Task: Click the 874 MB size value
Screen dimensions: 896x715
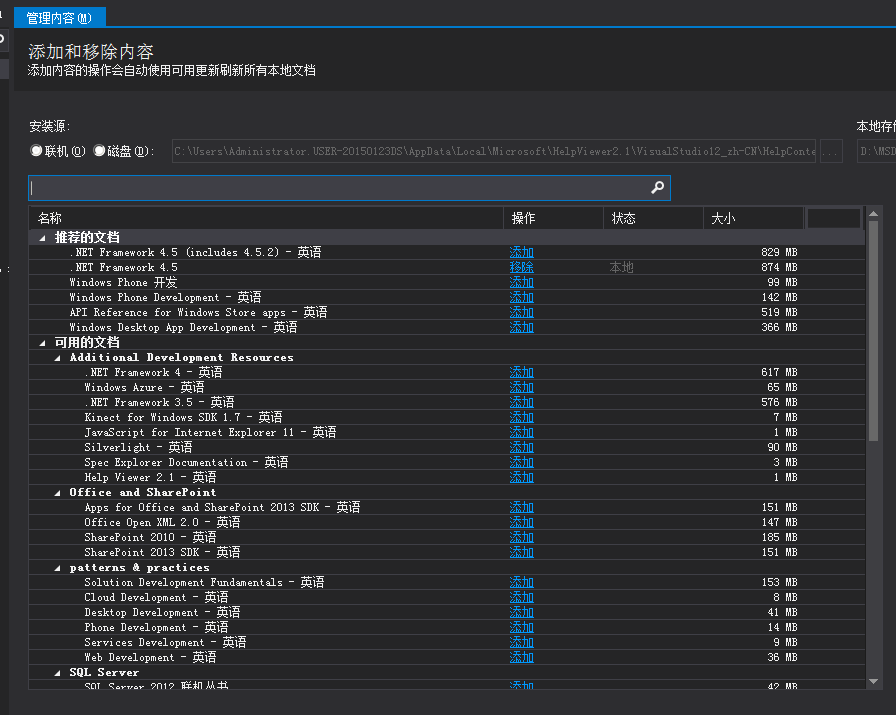Action: (779, 267)
